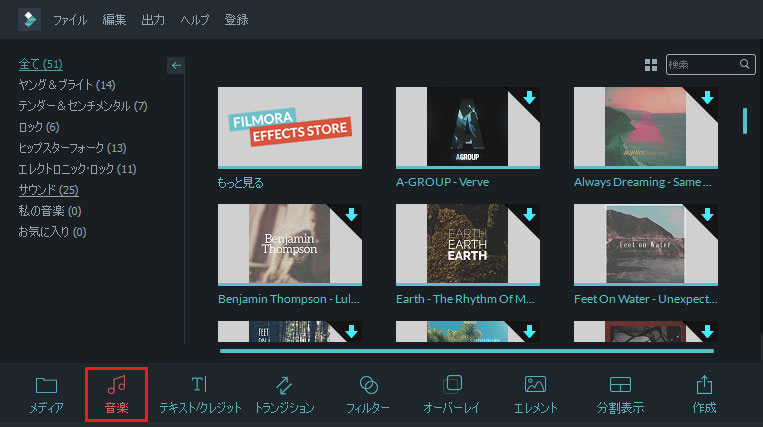Open the テキスト/クレジット tab
The image size is (763, 427).
[200, 395]
